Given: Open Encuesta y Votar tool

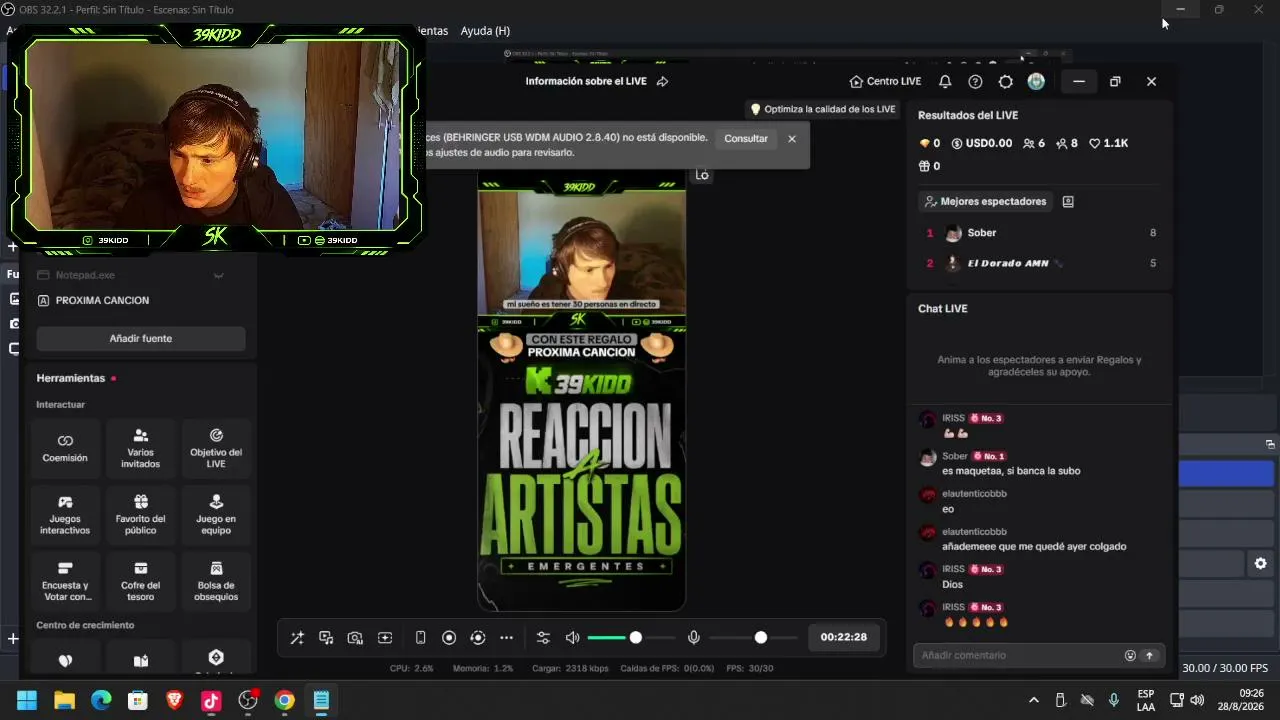Looking at the screenshot, I should point(65,582).
